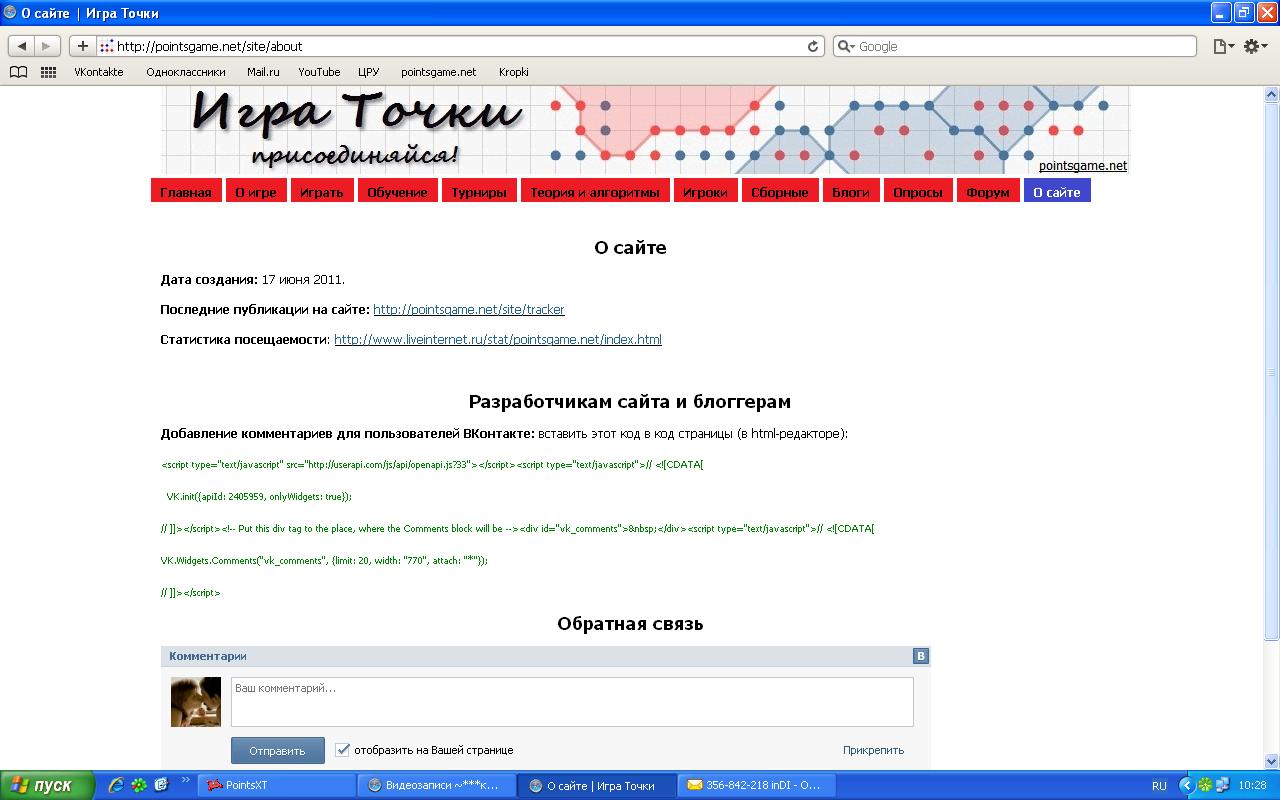Open the Опросы menu tab

point(918,192)
